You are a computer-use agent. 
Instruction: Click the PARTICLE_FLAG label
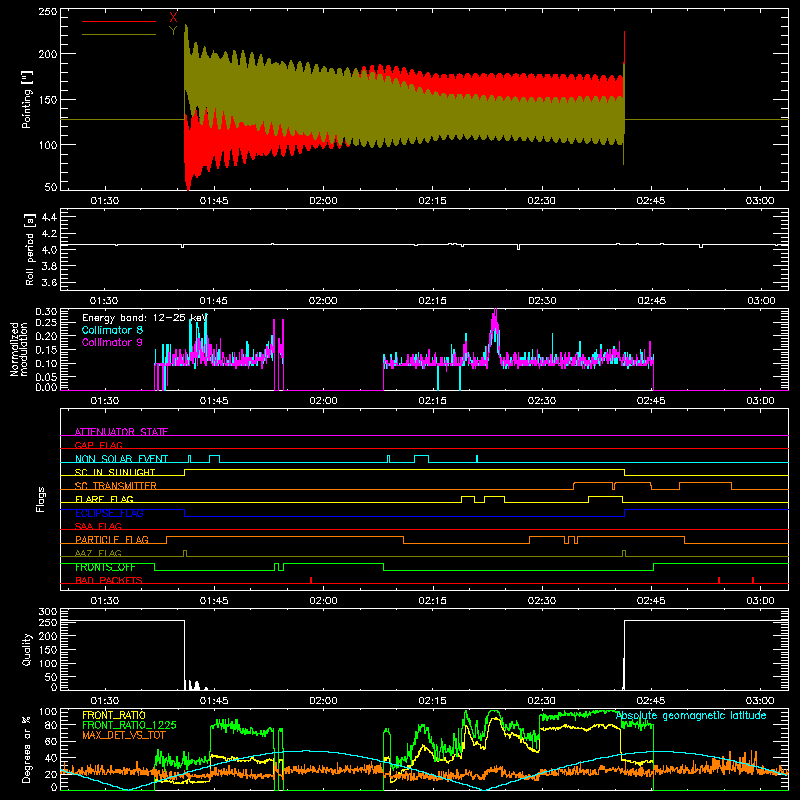point(112,540)
